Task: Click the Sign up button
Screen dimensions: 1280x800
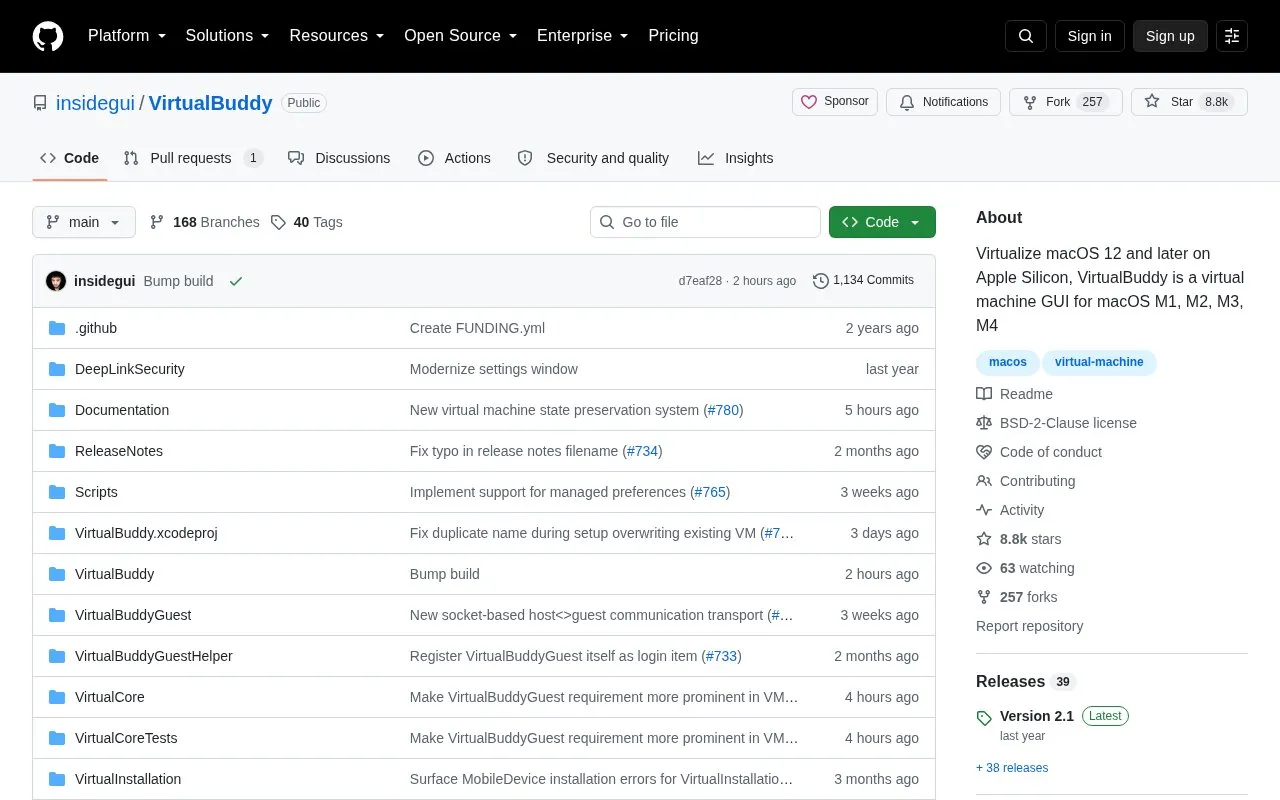Action: pos(1170,36)
